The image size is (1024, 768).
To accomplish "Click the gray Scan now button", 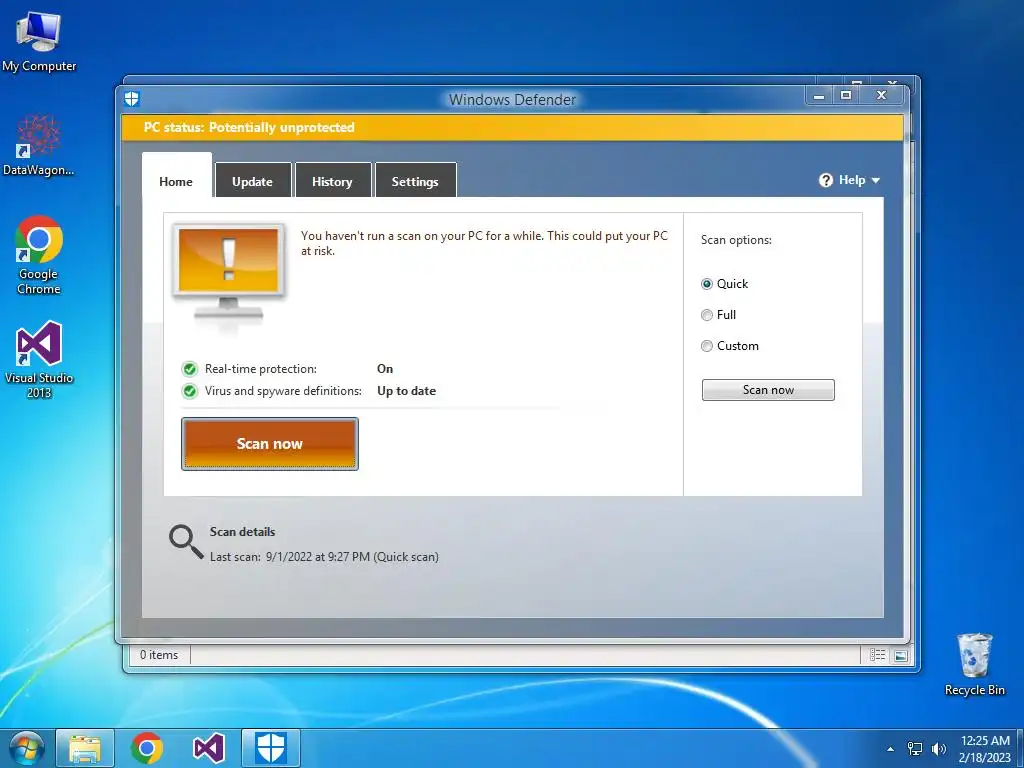I will [768, 390].
